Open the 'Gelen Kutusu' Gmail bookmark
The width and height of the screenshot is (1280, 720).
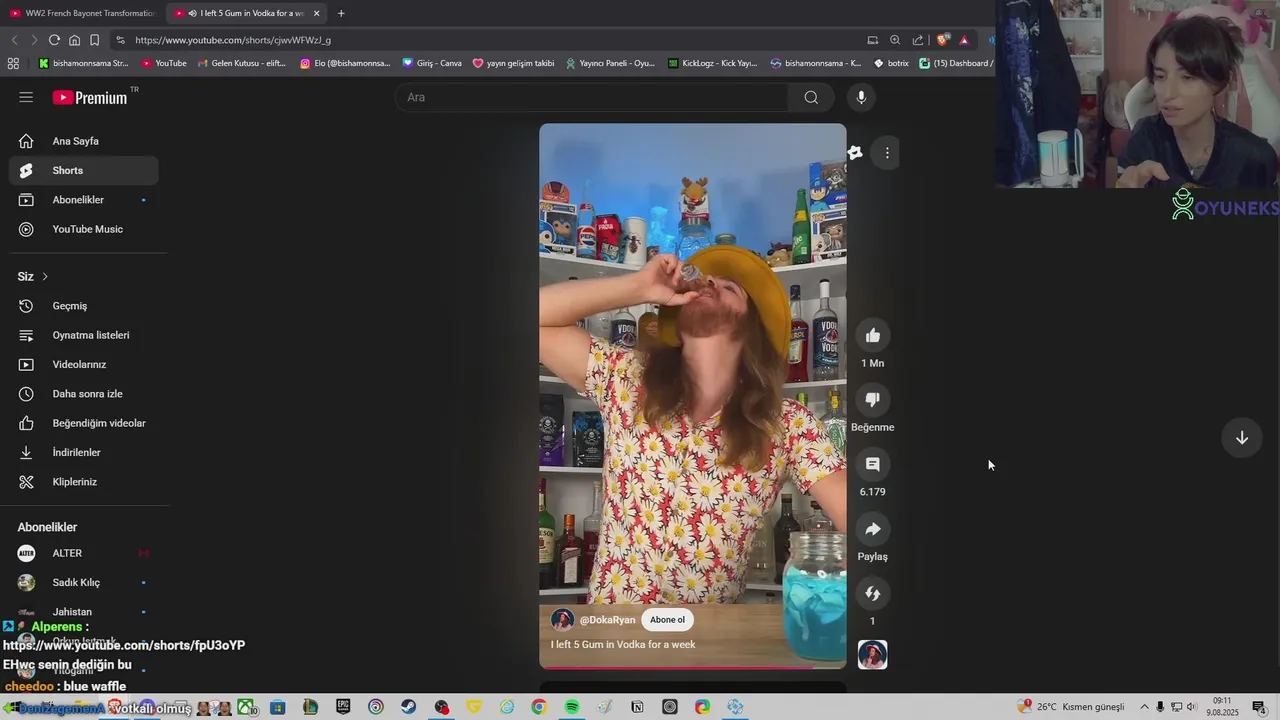[242, 63]
